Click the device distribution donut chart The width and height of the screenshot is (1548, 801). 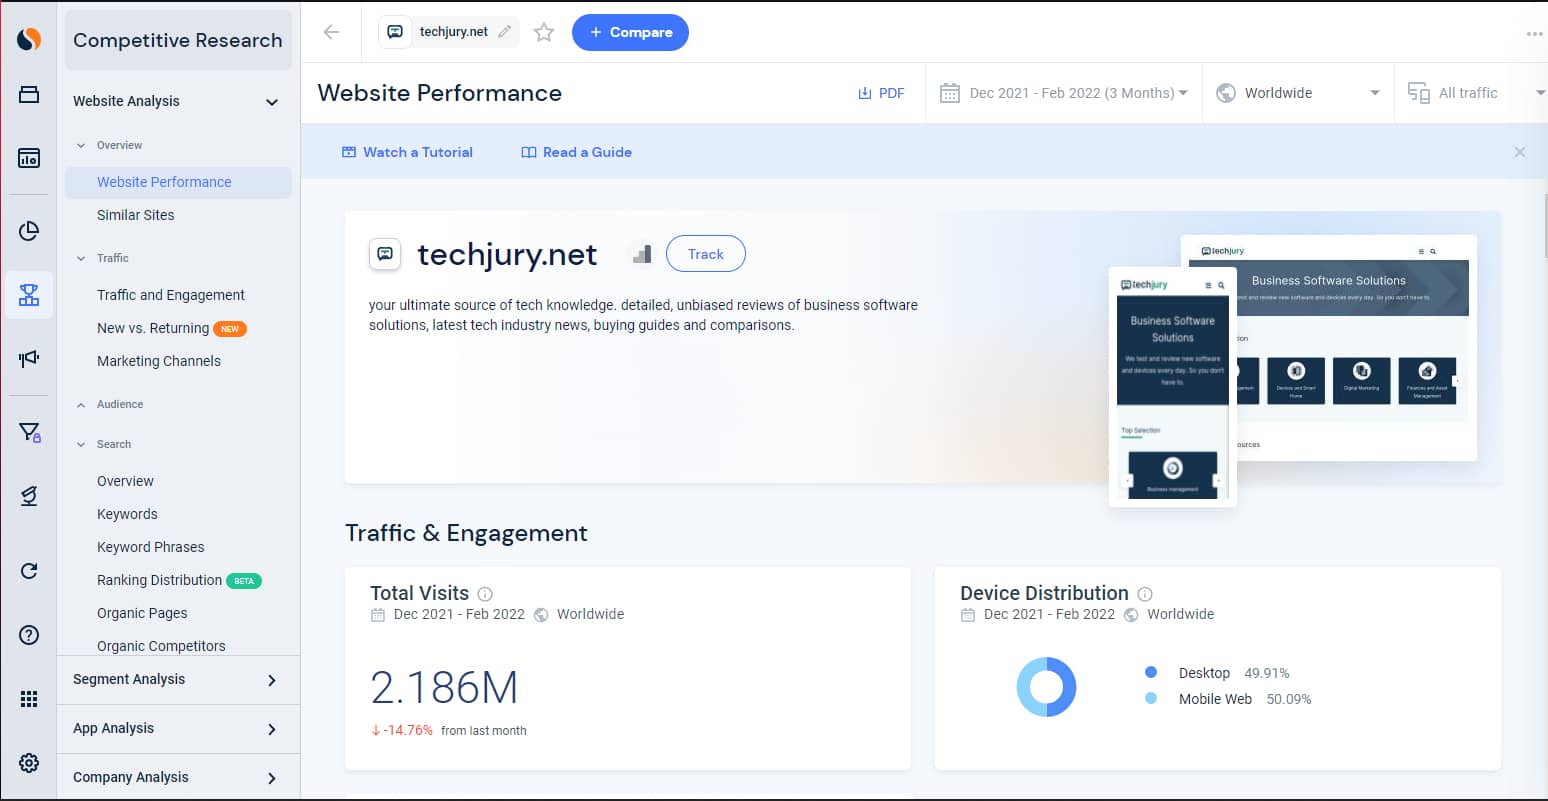(1046, 686)
